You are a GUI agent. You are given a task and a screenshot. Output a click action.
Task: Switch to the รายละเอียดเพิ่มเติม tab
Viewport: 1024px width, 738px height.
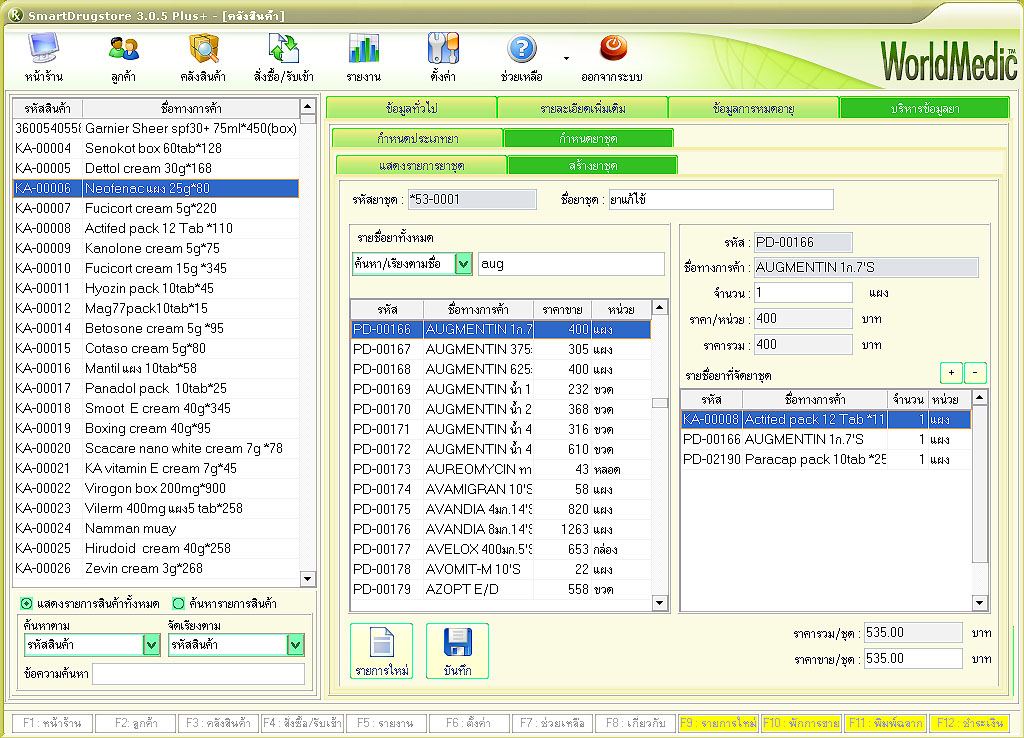[x=583, y=108]
